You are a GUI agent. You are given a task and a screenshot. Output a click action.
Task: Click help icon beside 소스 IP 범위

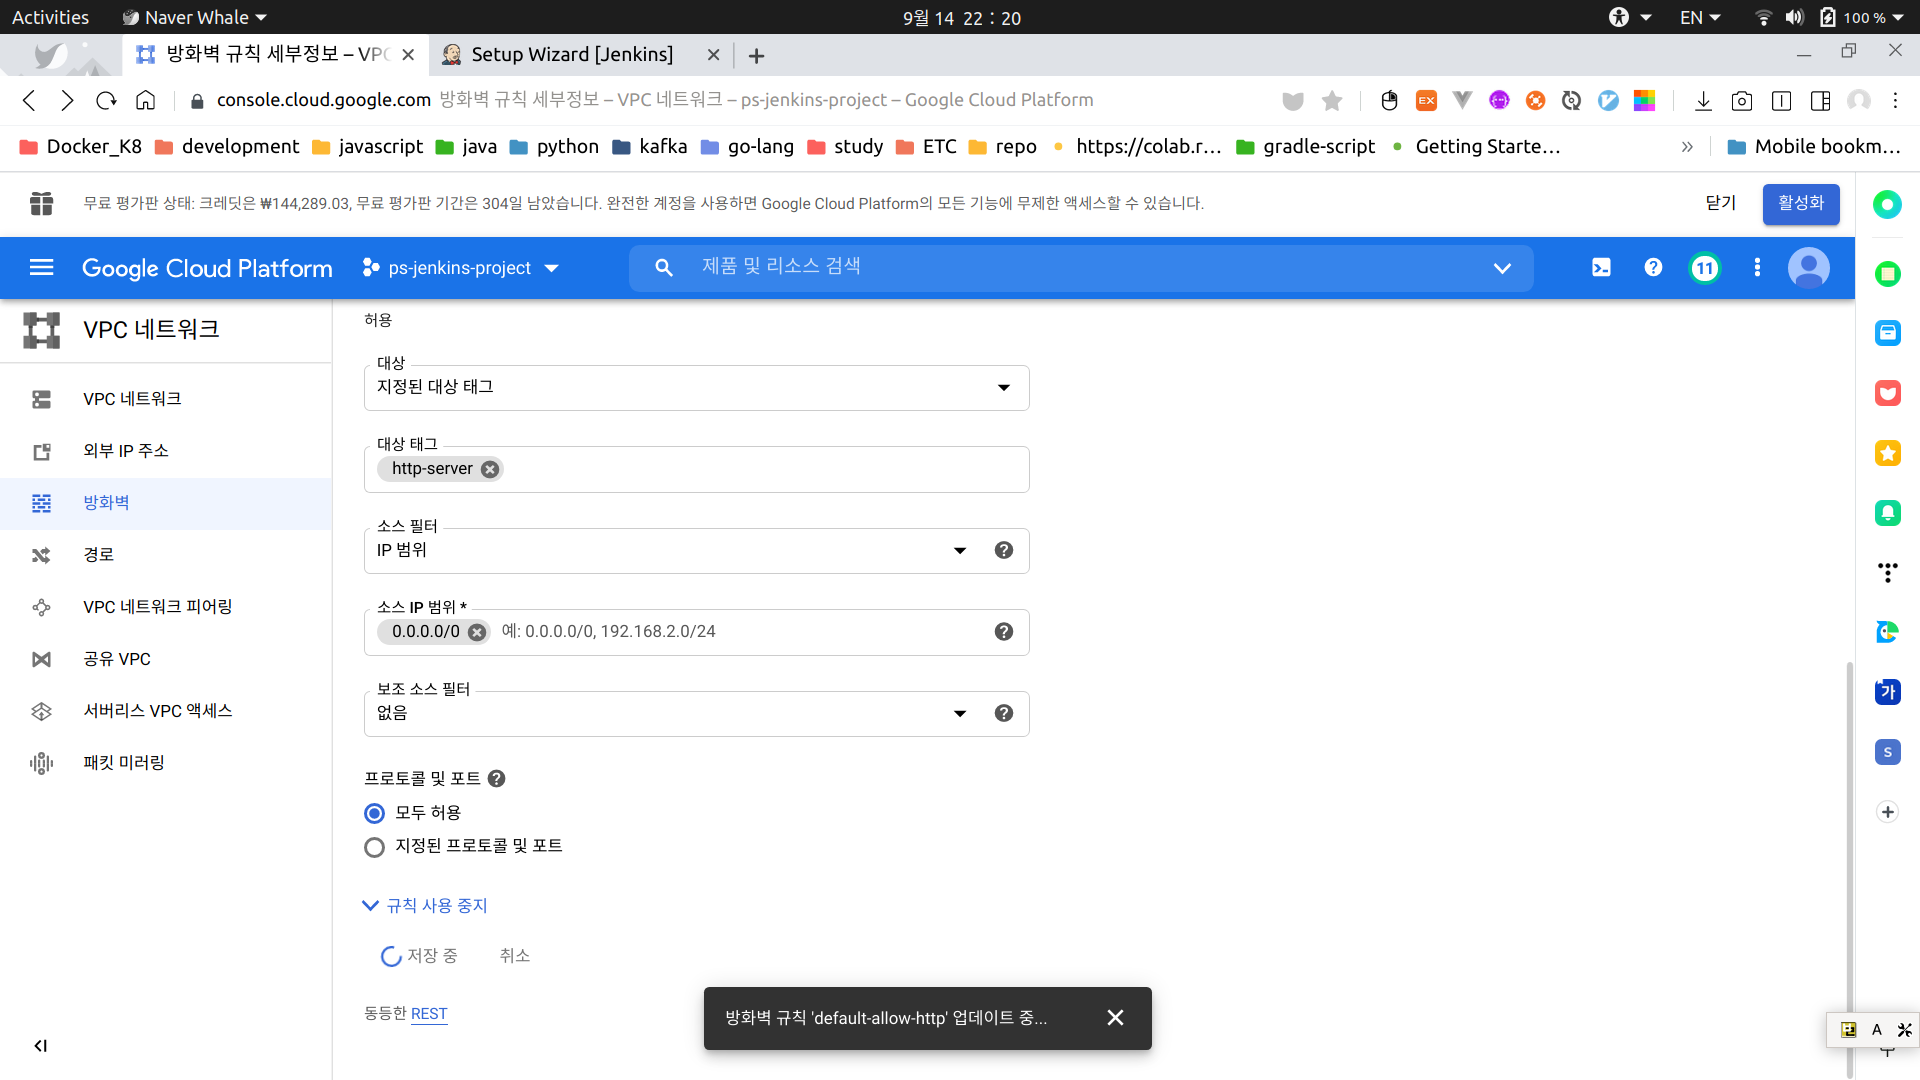tap(1004, 632)
